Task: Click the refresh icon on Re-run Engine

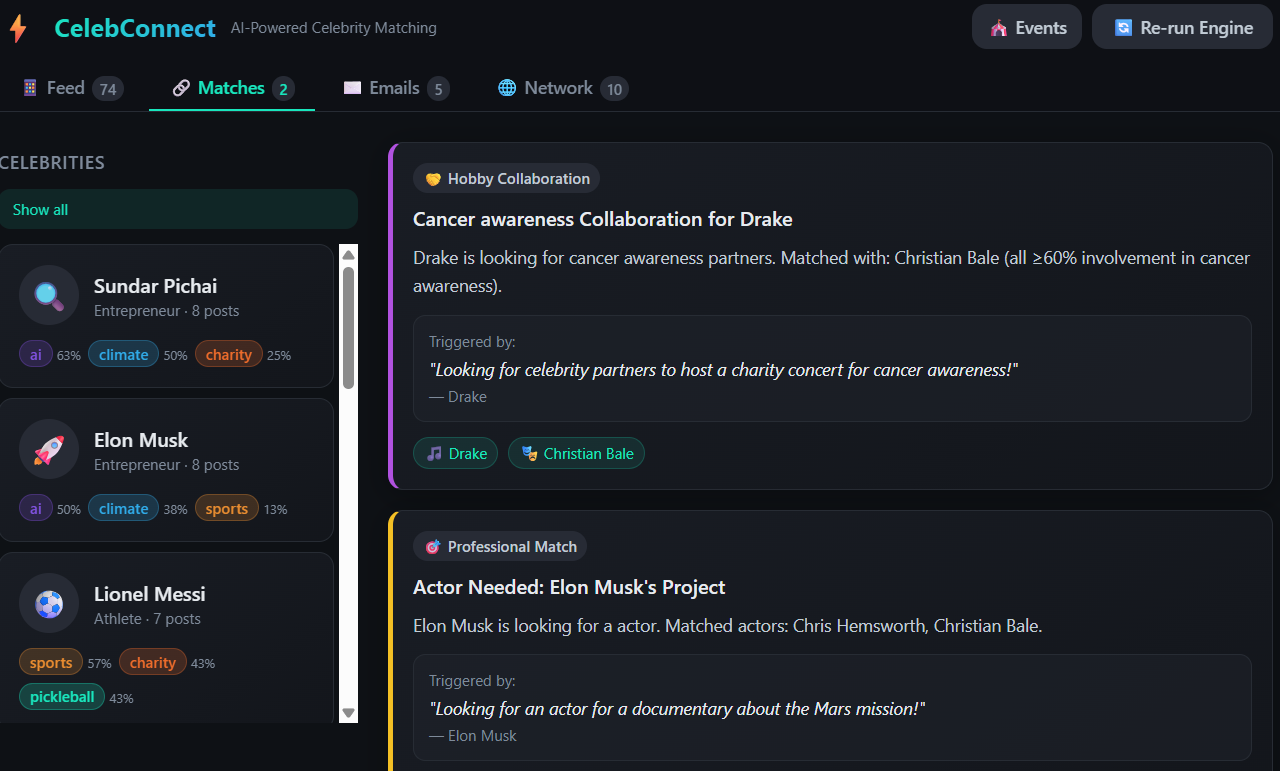Action: 1124,28
